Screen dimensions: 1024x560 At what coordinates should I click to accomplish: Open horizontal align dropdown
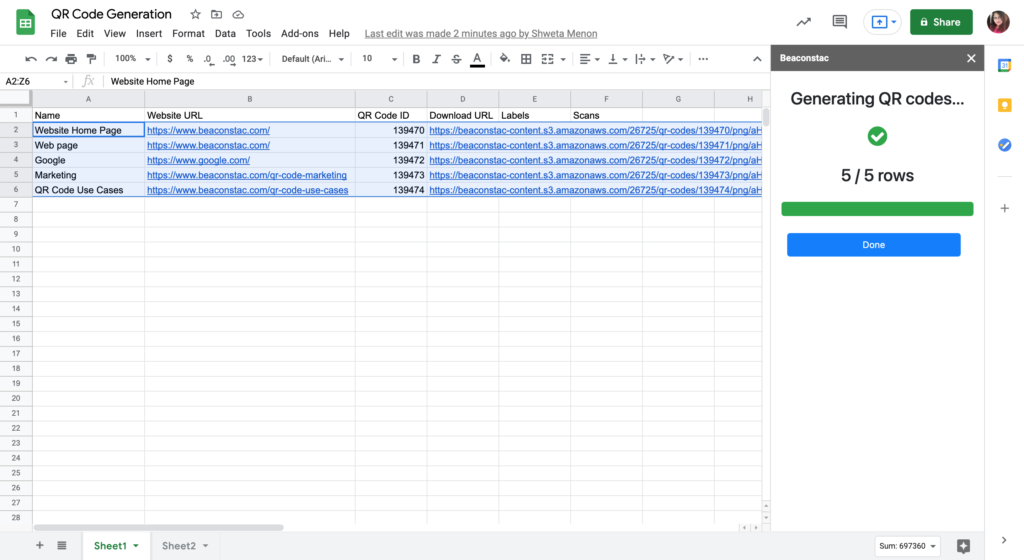point(589,59)
